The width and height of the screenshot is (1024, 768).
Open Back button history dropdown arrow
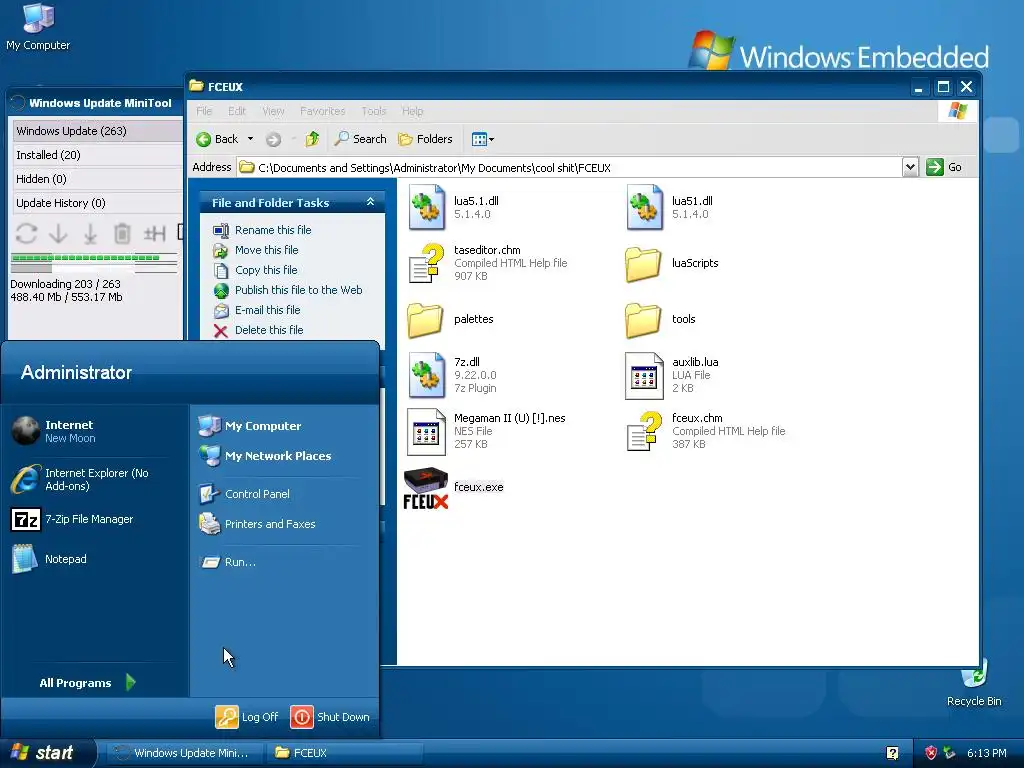[250, 139]
